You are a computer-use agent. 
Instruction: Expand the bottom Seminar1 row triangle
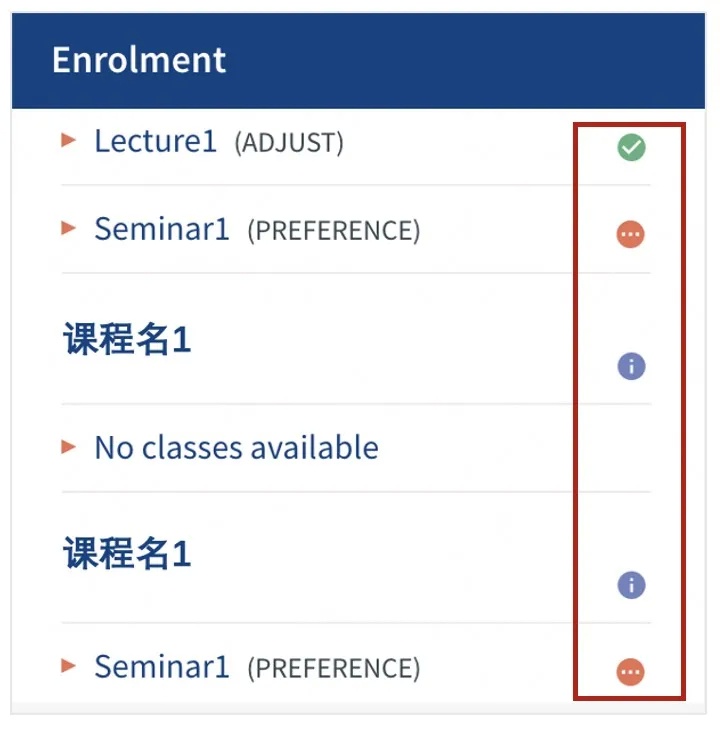[x=68, y=665]
